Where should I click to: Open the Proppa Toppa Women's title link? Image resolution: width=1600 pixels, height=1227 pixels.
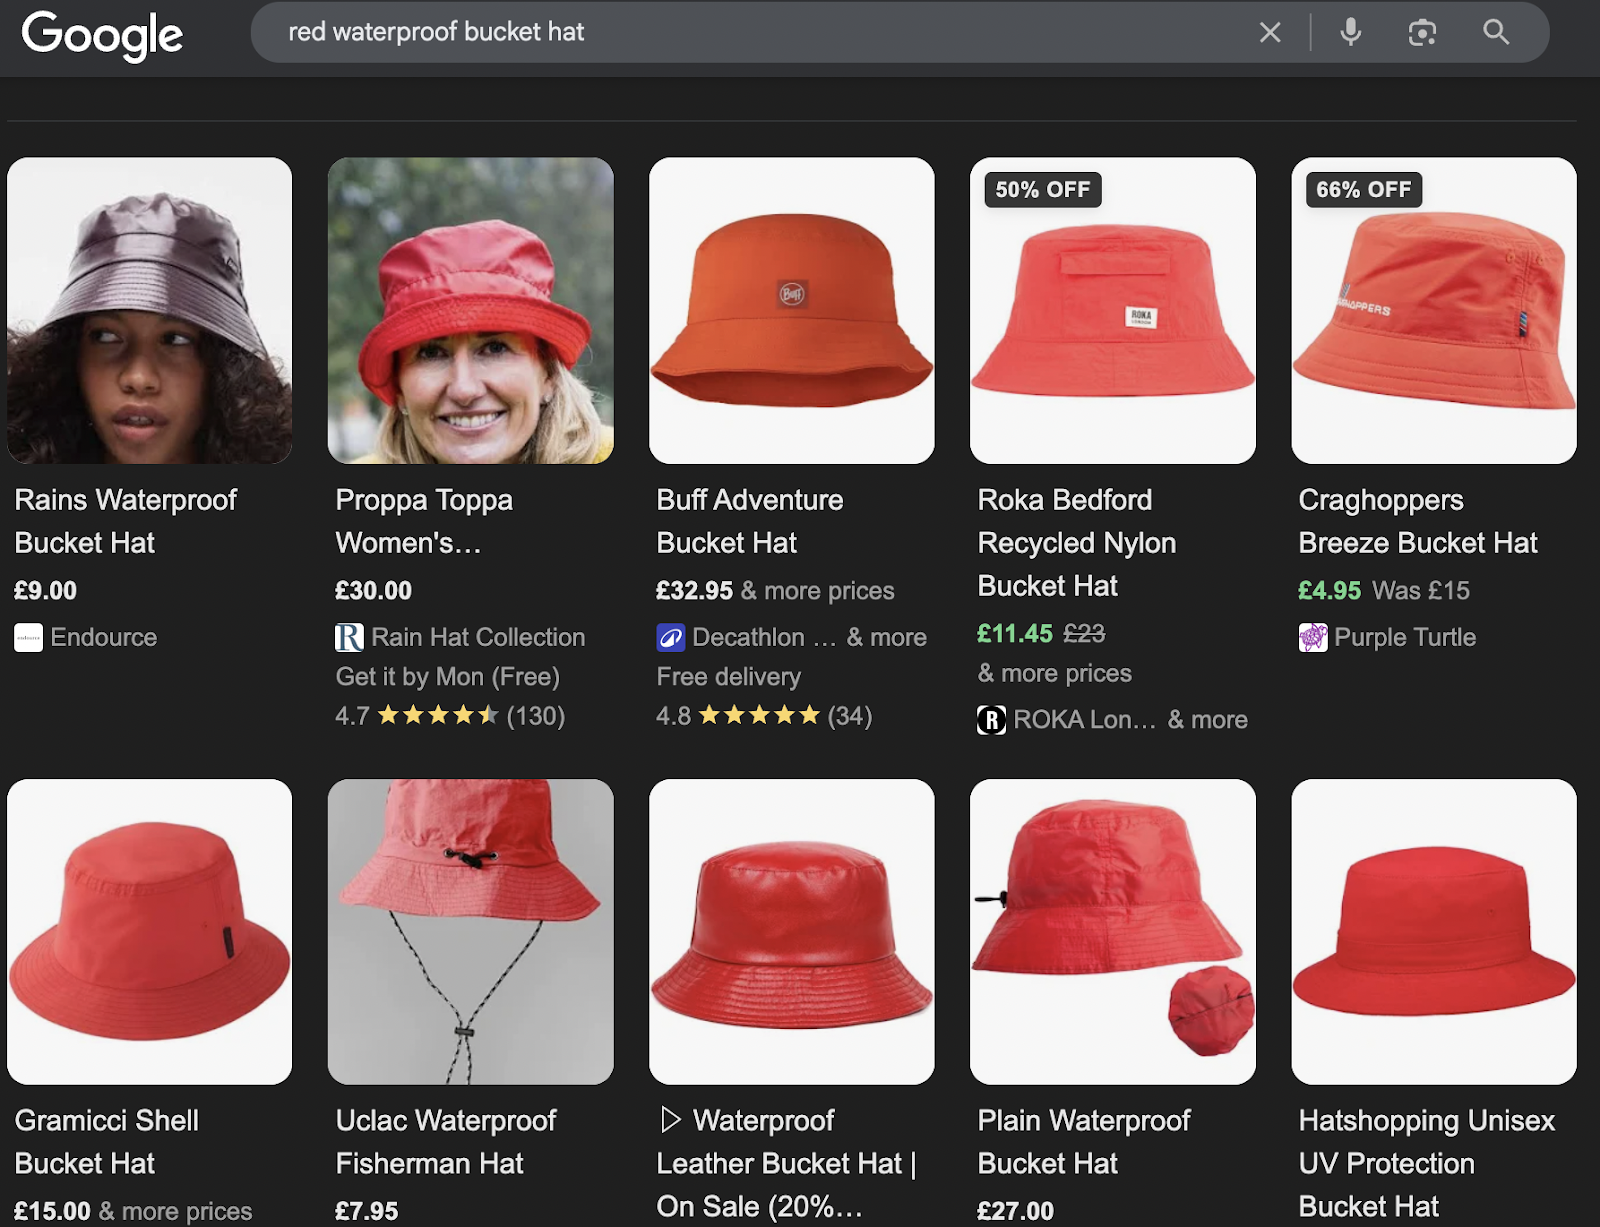[x=424, y=521]
